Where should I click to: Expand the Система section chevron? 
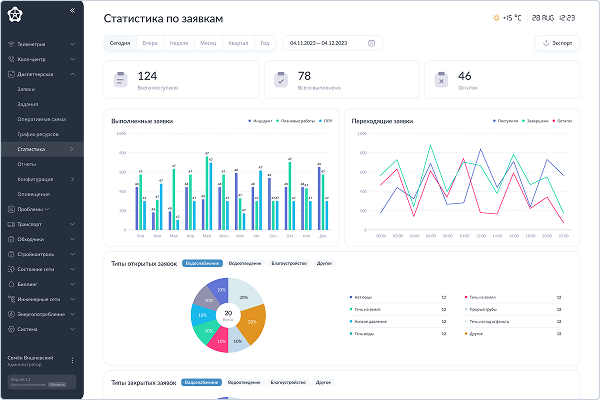tap(72, 329)
